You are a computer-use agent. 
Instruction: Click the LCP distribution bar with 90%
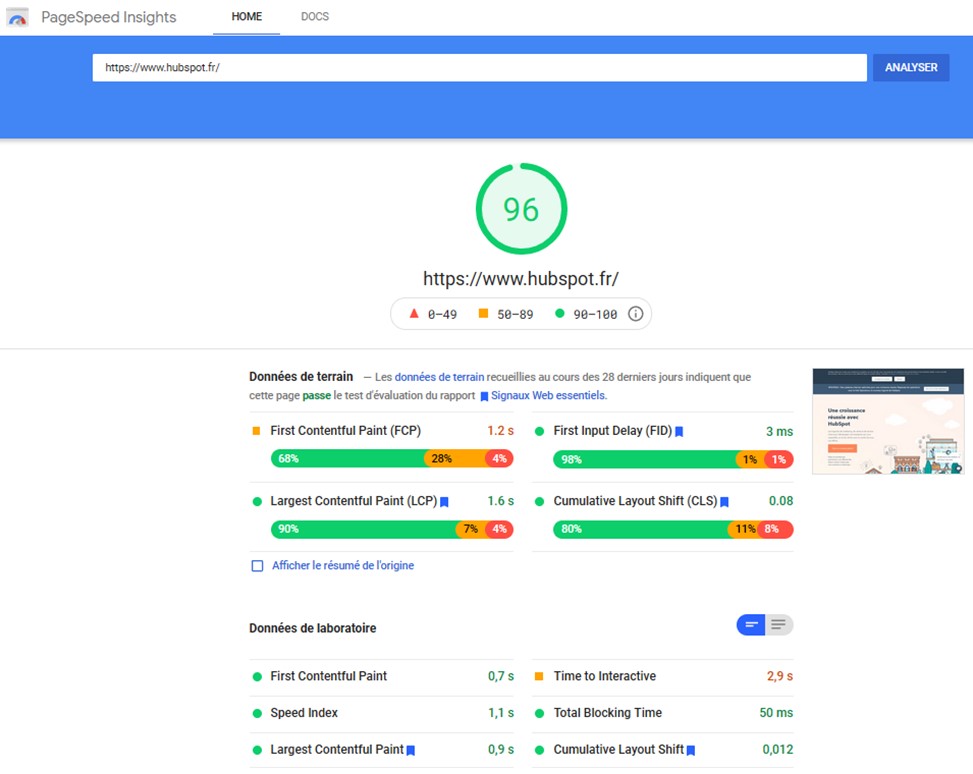coord(392,529)
